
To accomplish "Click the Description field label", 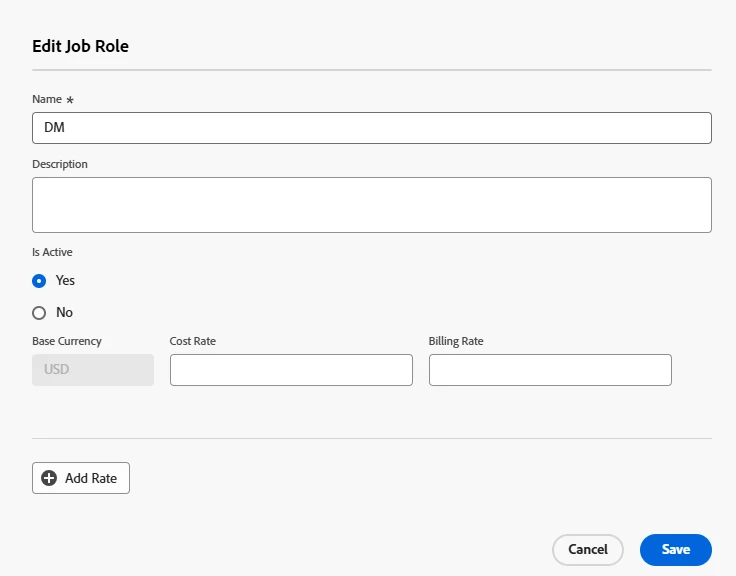I will point(60,164).
